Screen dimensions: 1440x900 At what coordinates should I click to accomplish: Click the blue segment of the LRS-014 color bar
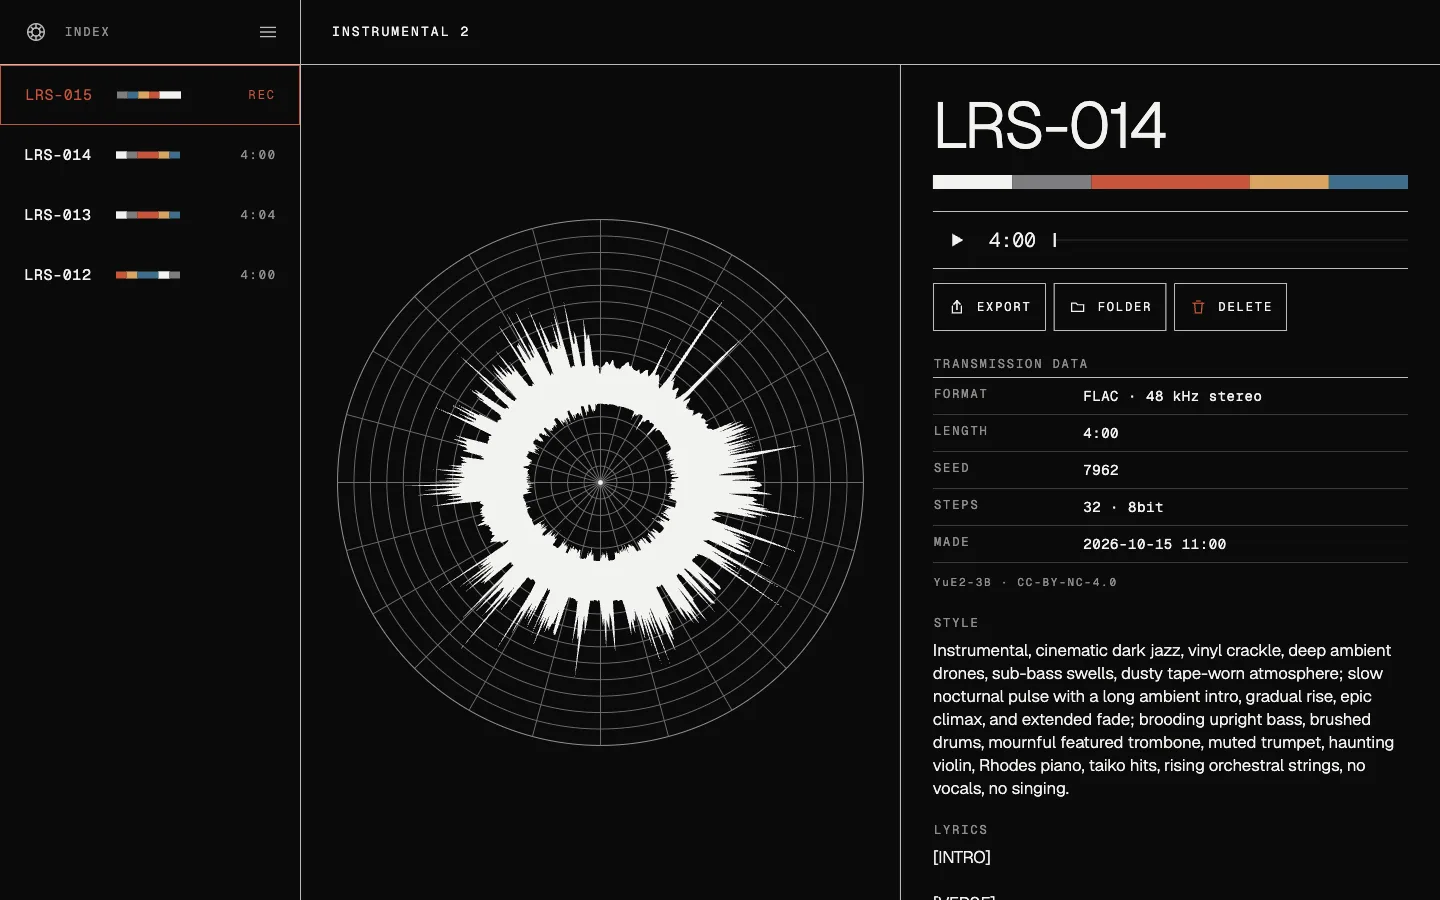(x=1368, y=182)
